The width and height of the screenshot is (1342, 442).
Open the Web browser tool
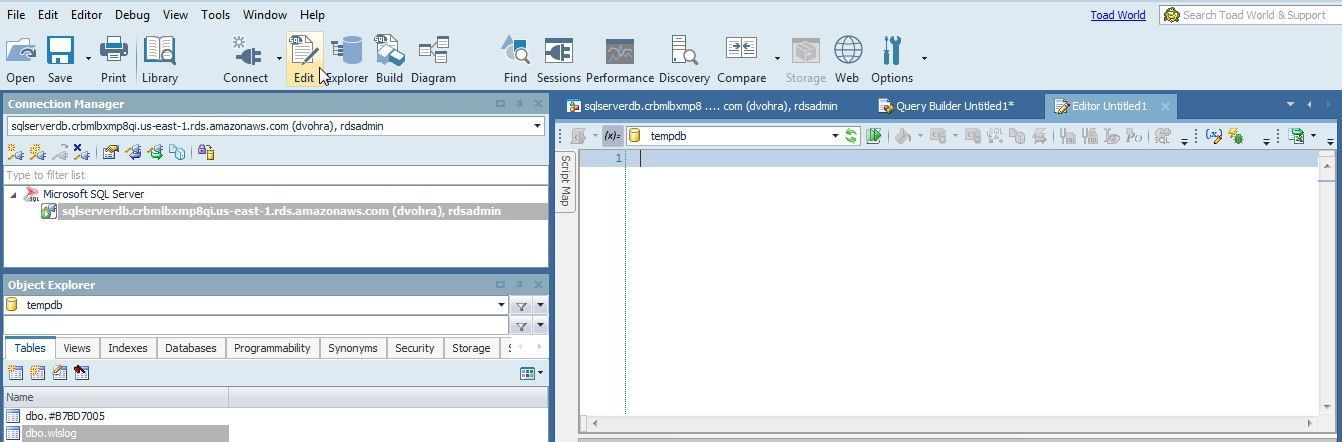pos(847,59)
